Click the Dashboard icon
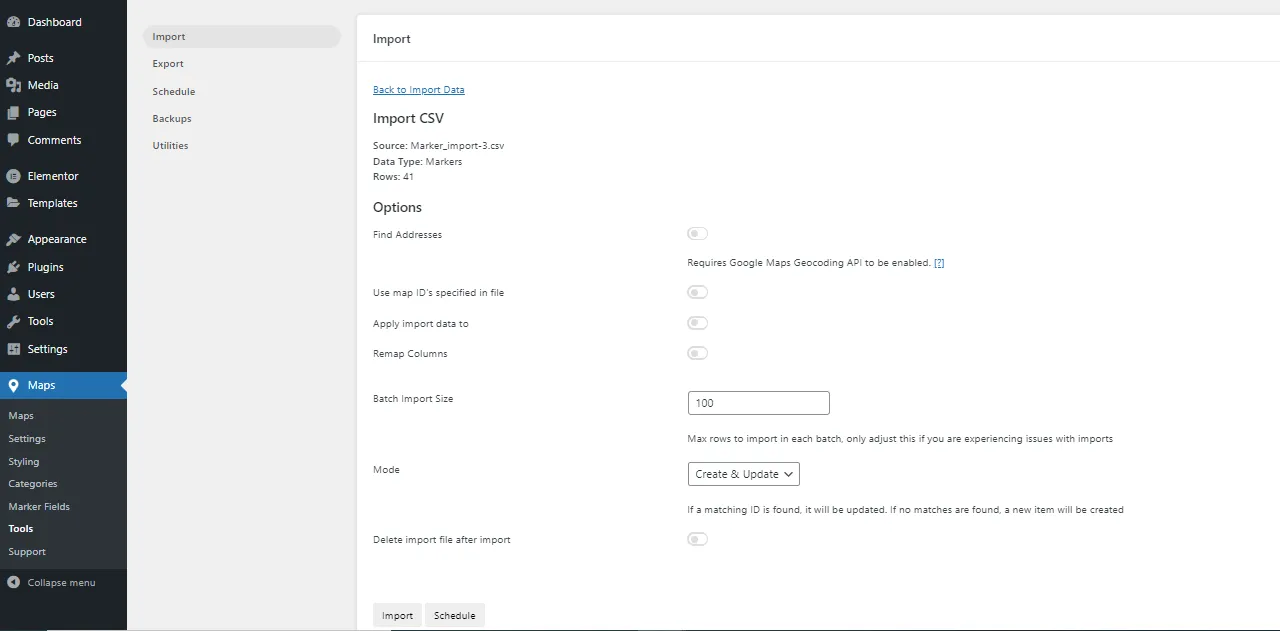The image size is (1280, 631). pos(14,21)
